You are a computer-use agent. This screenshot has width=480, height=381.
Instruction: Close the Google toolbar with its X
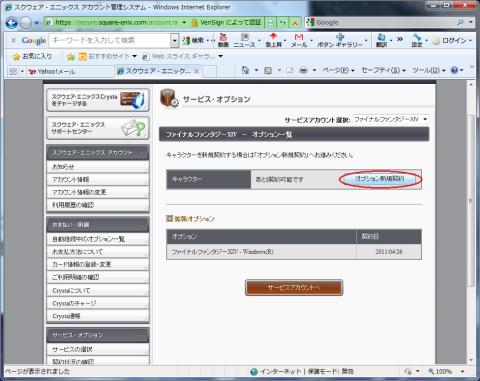(13, 40)
